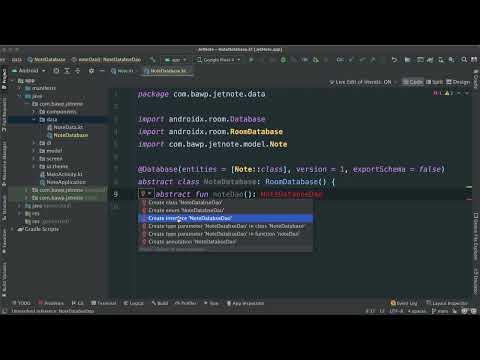Click the Run app play button
This screenshot has height=360, width=480.
[252, 60]
